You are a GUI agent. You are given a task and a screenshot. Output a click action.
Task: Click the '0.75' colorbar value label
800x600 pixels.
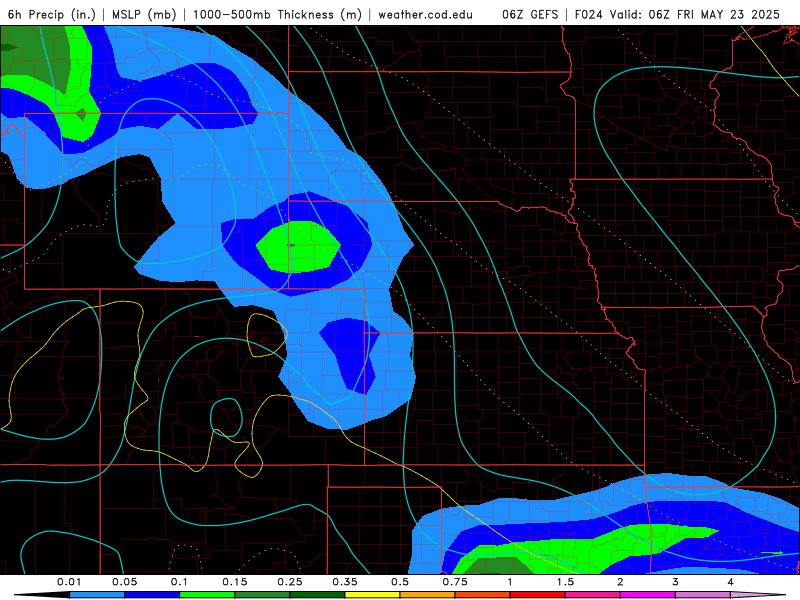(455, 582)
